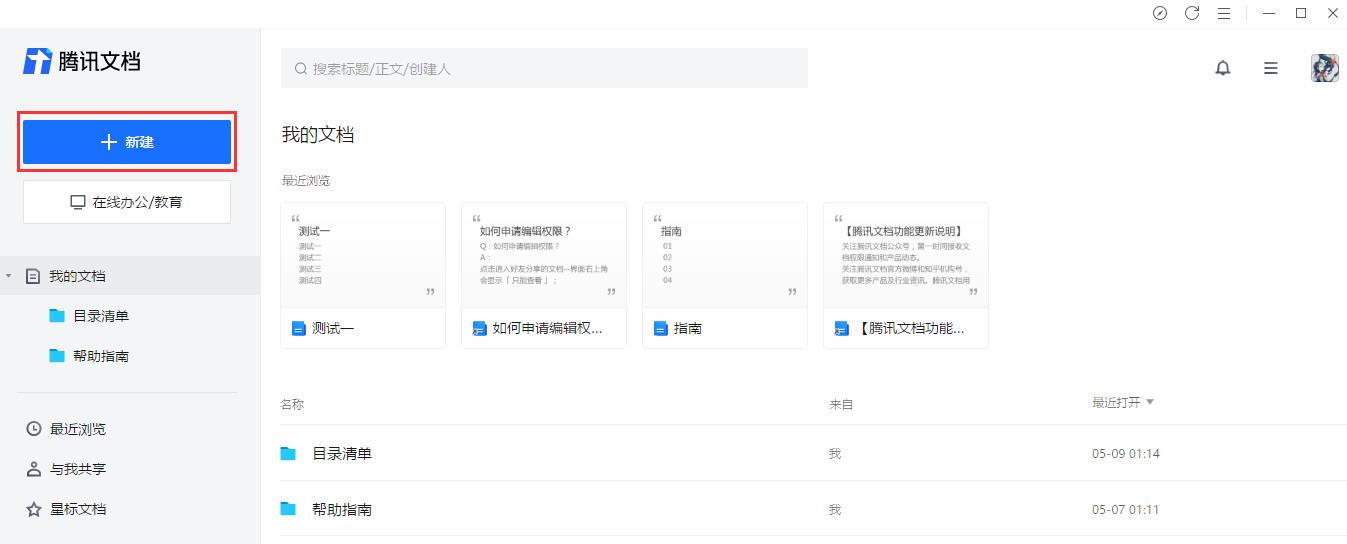This screenshot has height=544, width=1347.
Task: Click 帮助指南 folder icon in list
Action: (289, 509)
